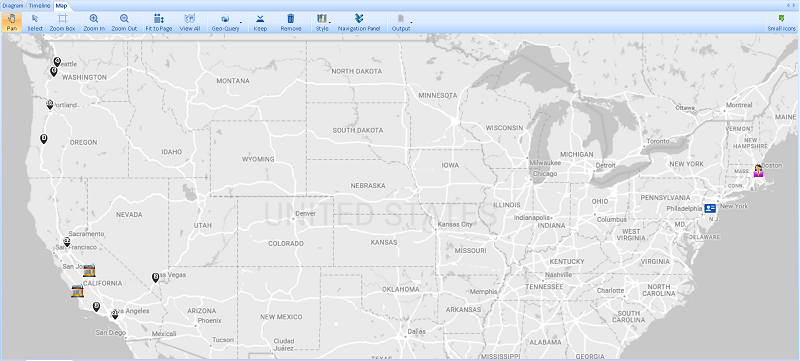Select the pin just south of Seattle
This screenshot has height=361, width=800.
pos(54,71)
